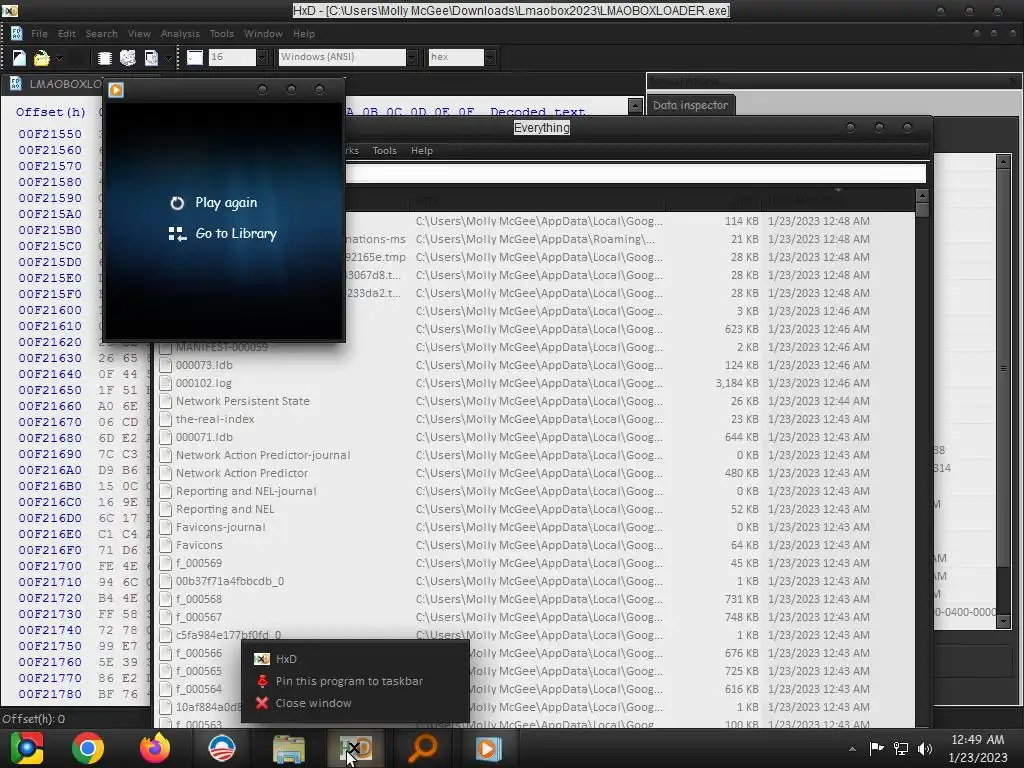Click the arrow of the 16 combo box

coord(262,57)
